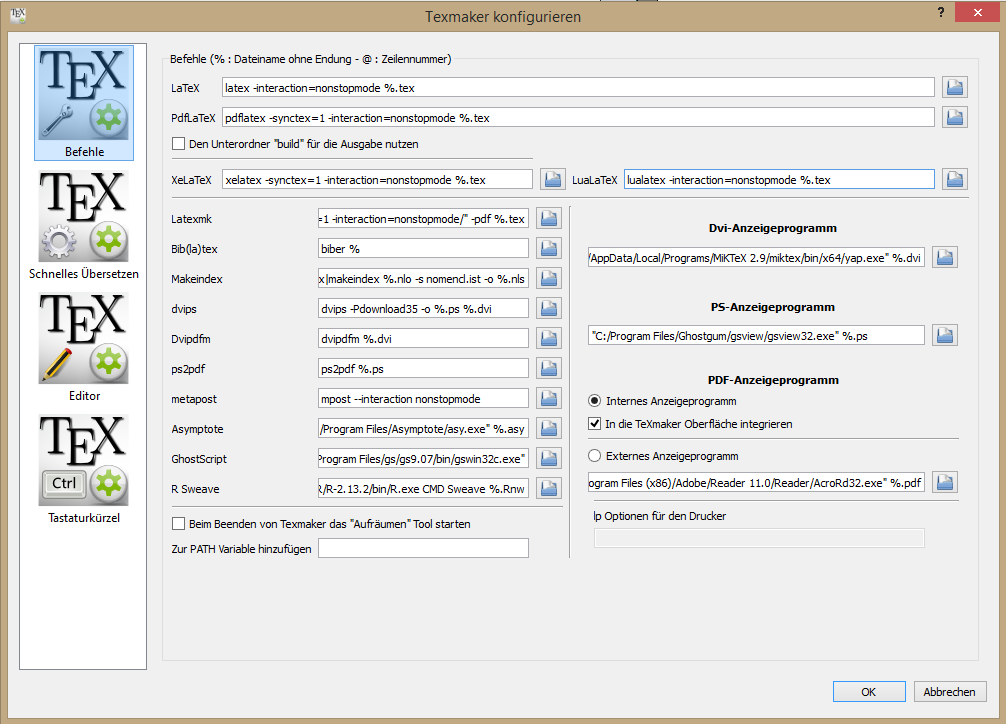This screenshot has width=1006, height=724.
Task: Browse for the Bib(la)tex executable
Action: pyautogui.click(x=549, y=248)
